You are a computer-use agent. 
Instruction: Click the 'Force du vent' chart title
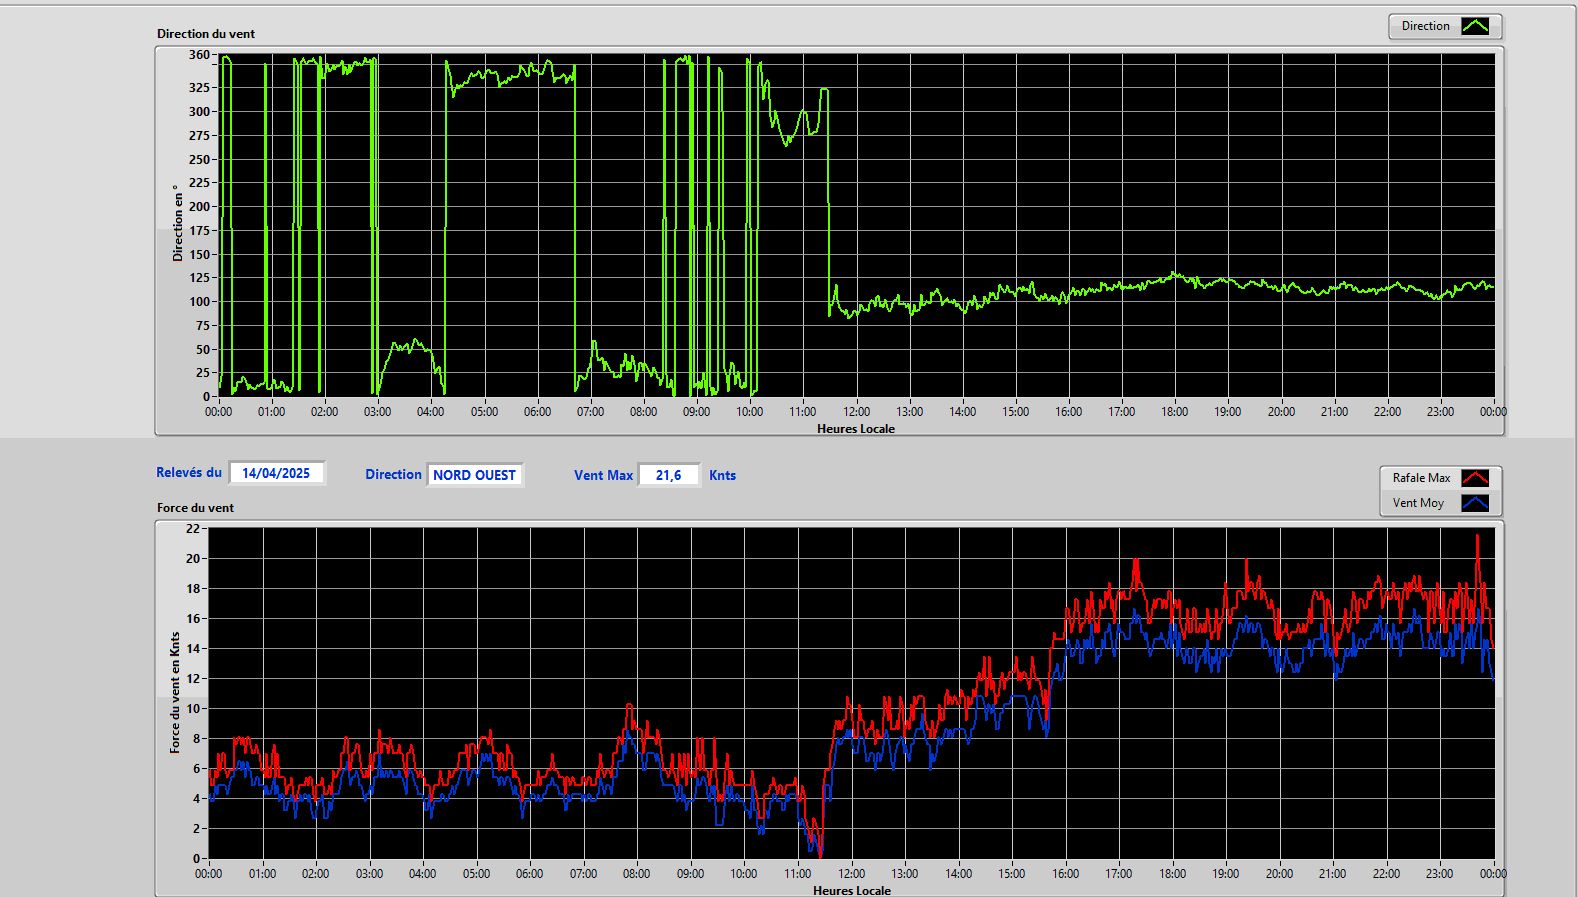[x=195, y=507]
